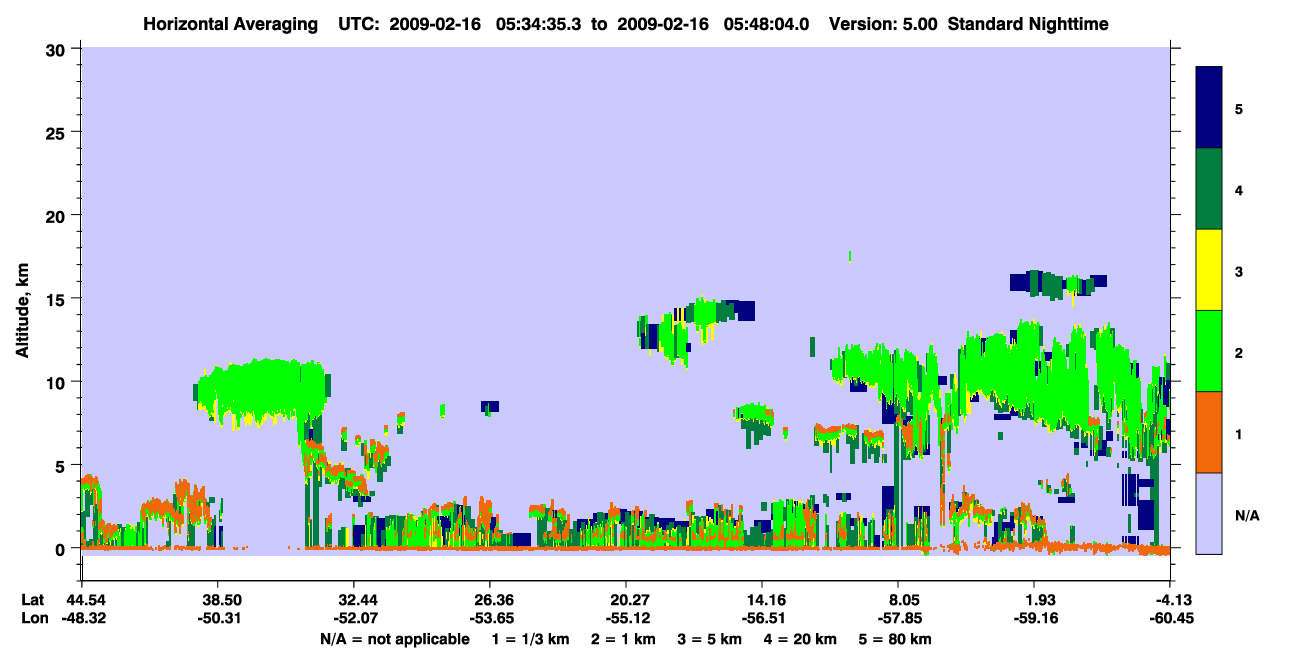Image resolution: width=1300 pixels, height=667 pixels.
Task: Click the longitude value -60.45
Action: click(x=1172, y=618)
